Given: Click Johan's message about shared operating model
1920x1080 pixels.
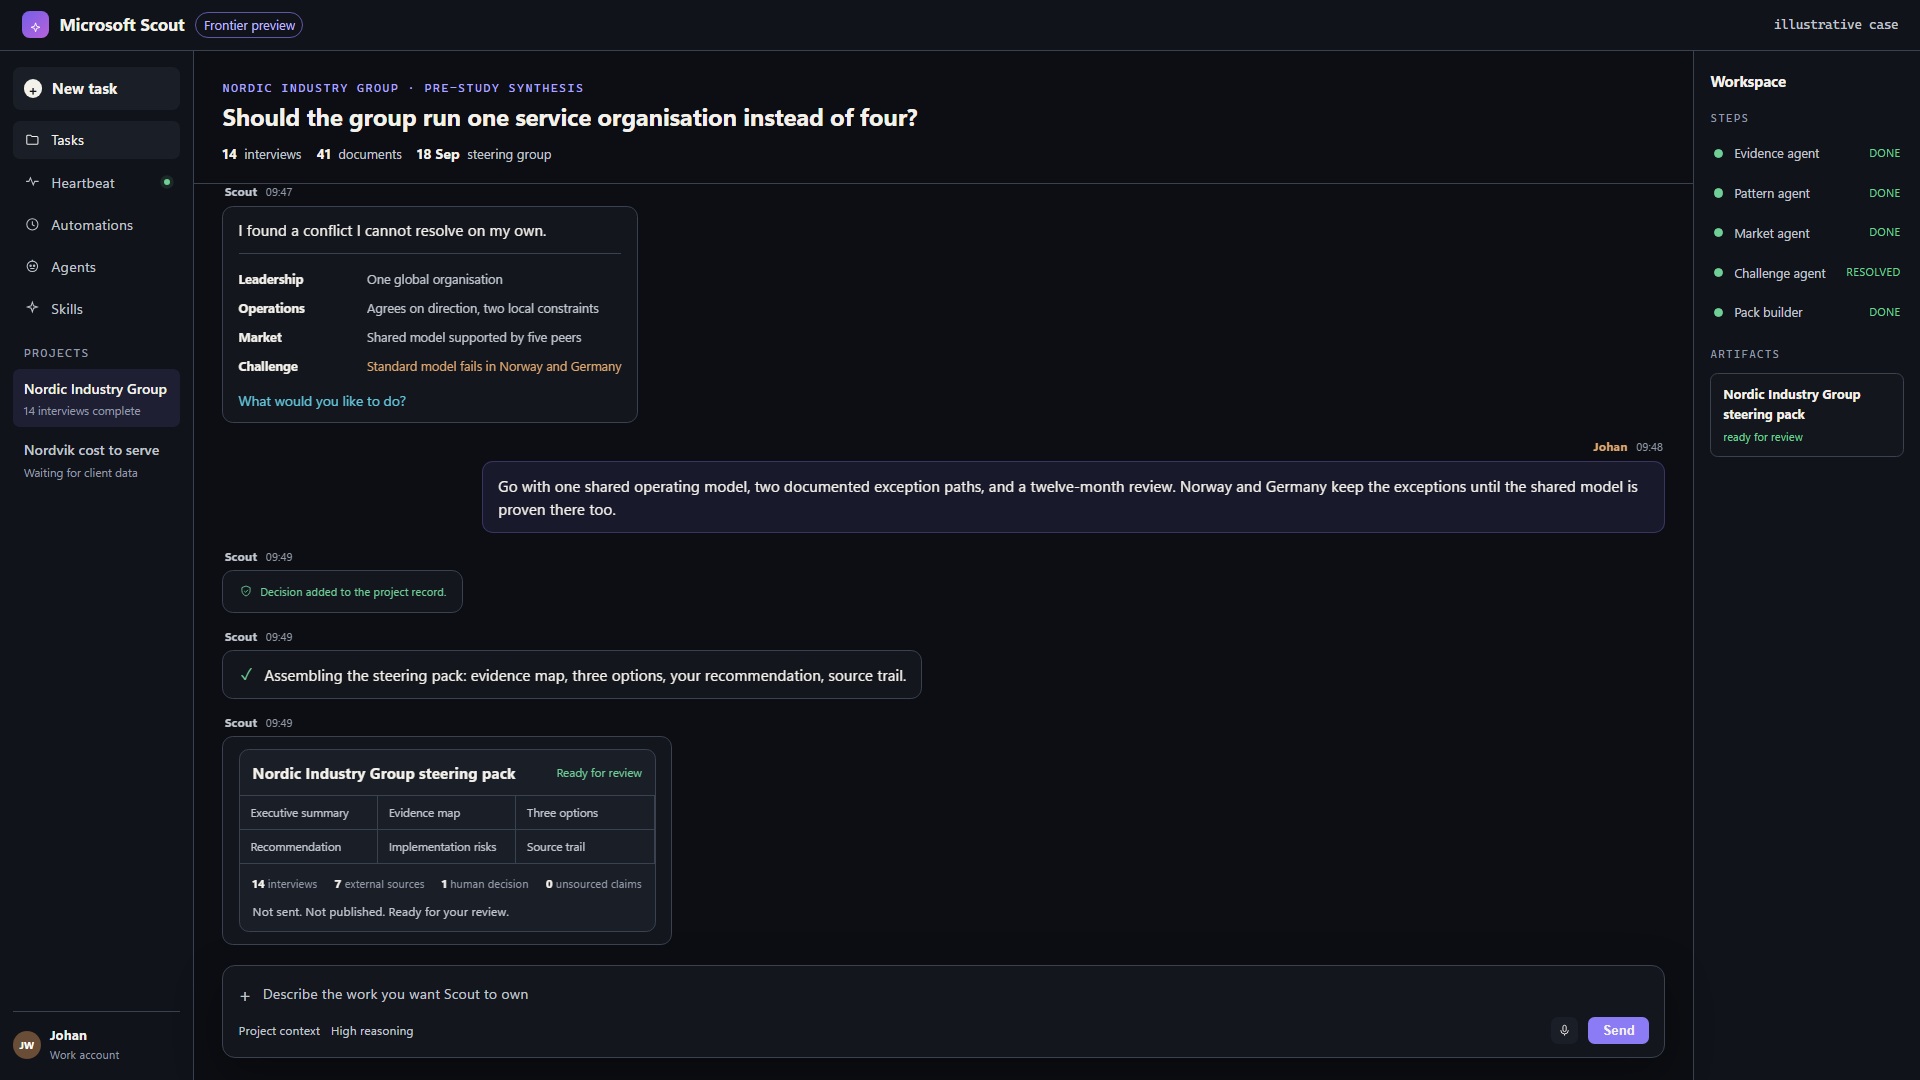Looking at the screenshot, I should [x=1073, y=497].
